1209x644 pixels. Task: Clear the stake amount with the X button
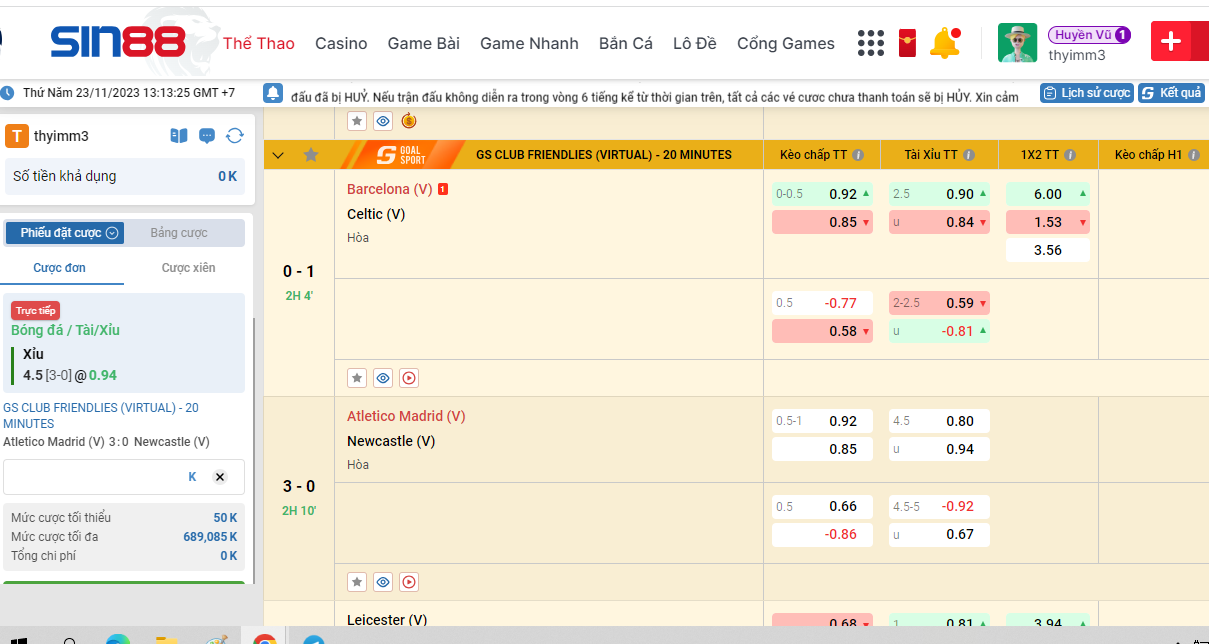pos(220,477)
